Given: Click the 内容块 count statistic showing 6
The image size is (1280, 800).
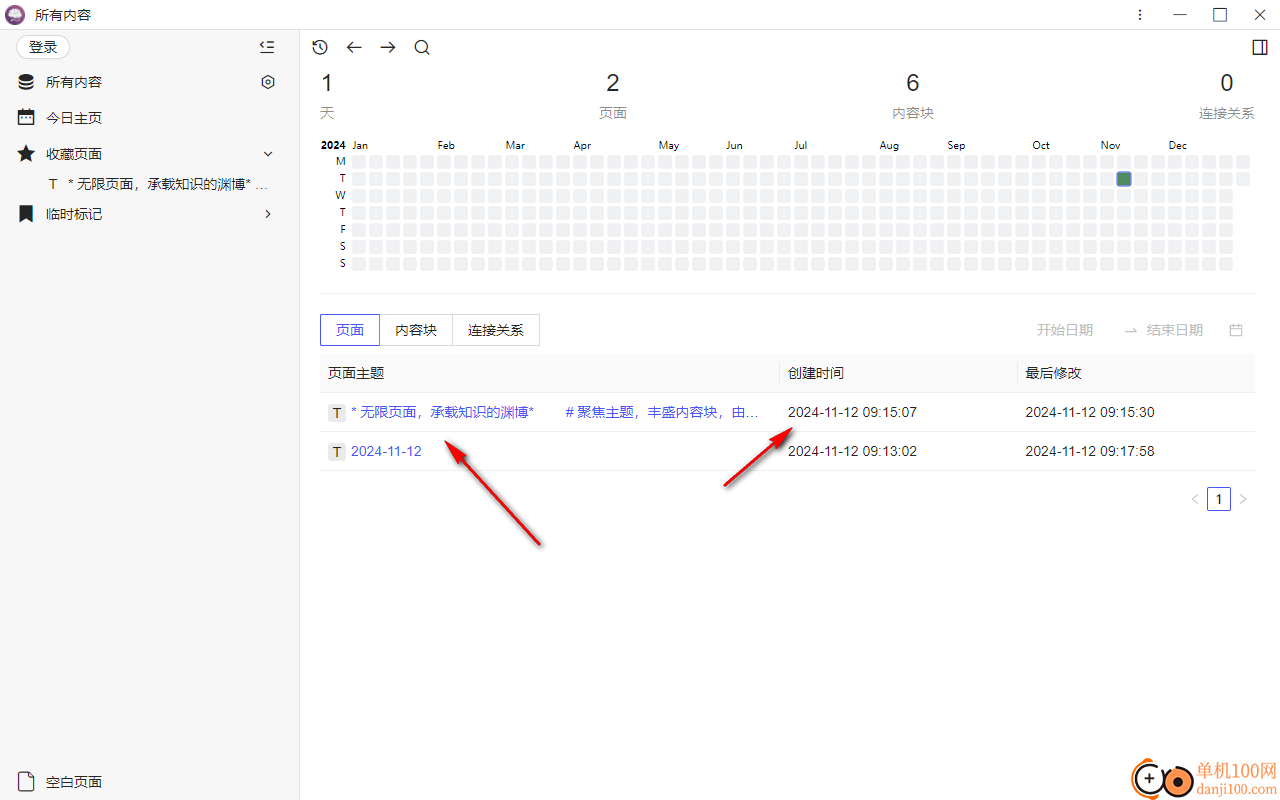Looking at the screenshot, I should pyautogui.click(x=913, y=96).
